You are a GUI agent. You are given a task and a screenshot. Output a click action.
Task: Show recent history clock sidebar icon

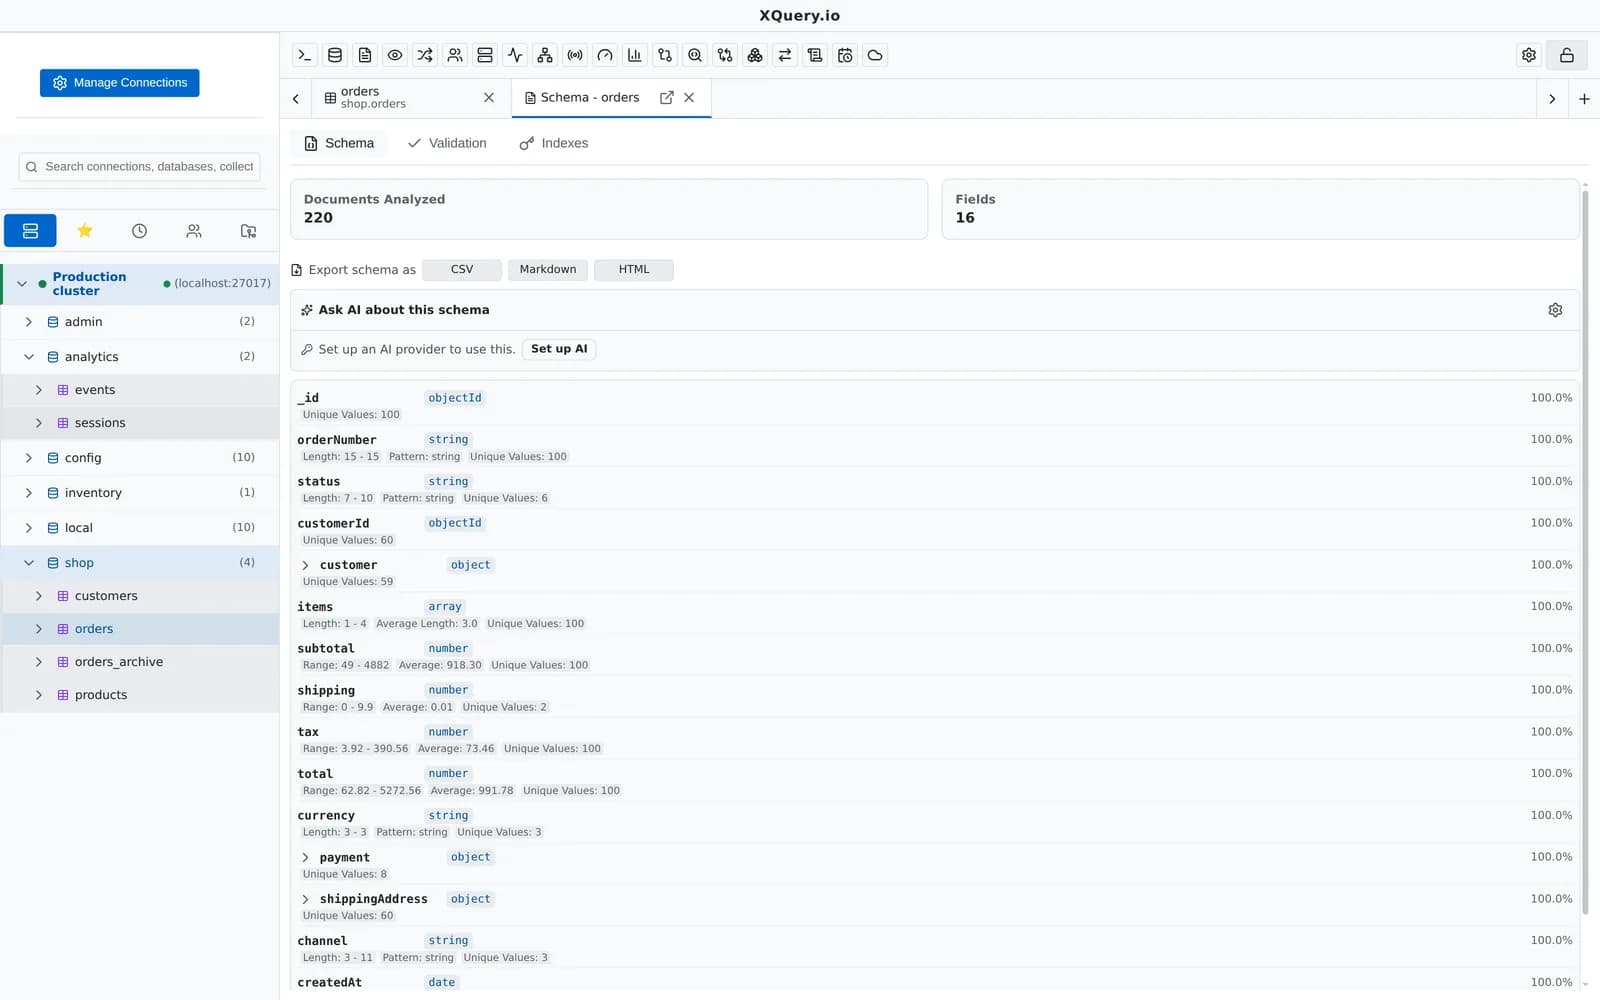[x=140, y=231]
